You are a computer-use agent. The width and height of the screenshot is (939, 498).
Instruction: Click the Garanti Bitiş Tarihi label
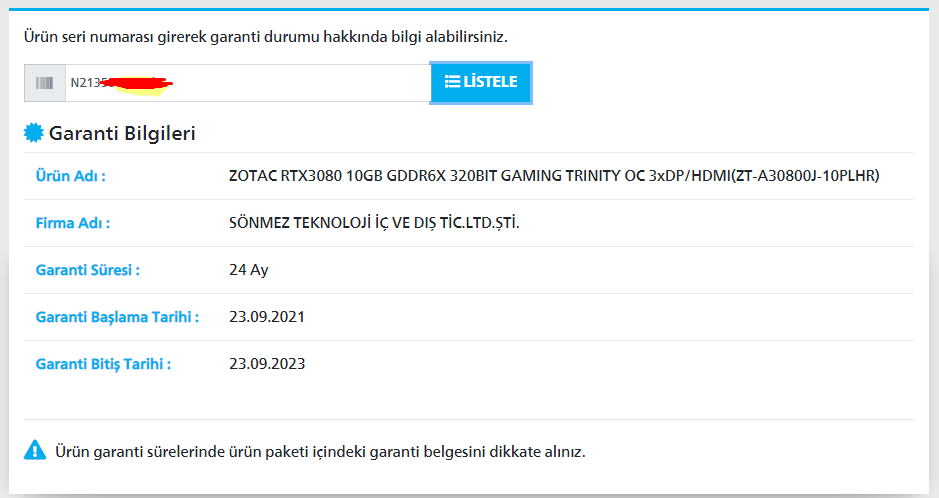(x=104, y=364)
